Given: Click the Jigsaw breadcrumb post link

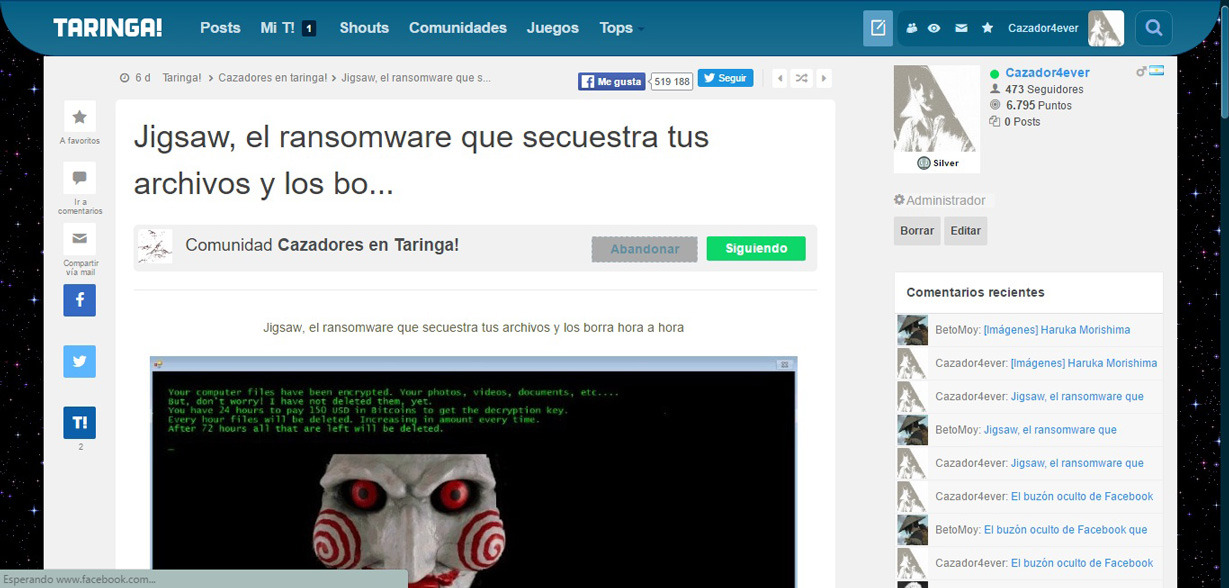Looking at the screenshot, I should (417, 78).
